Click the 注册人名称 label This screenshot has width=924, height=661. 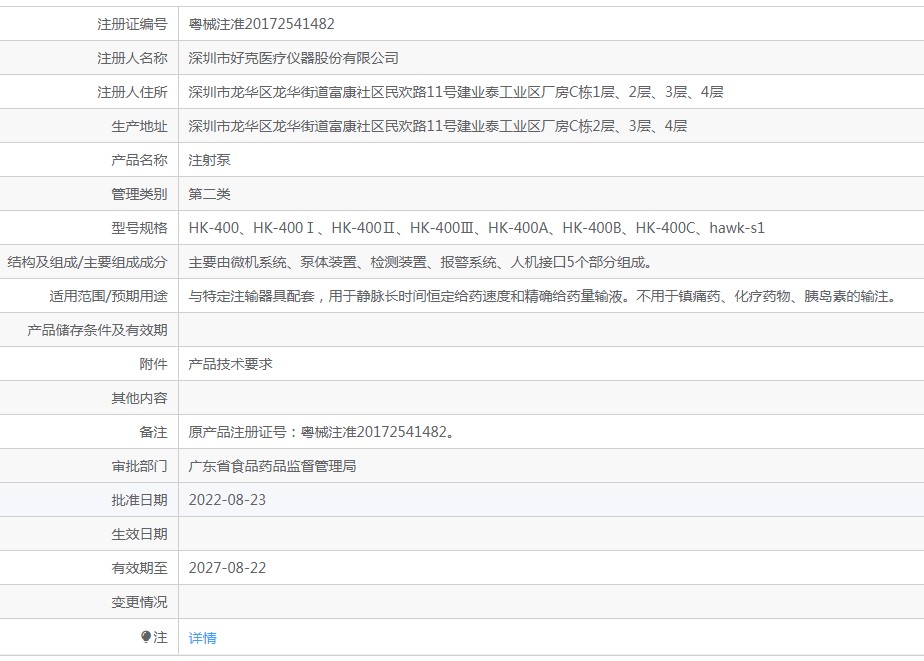(132, 58)
